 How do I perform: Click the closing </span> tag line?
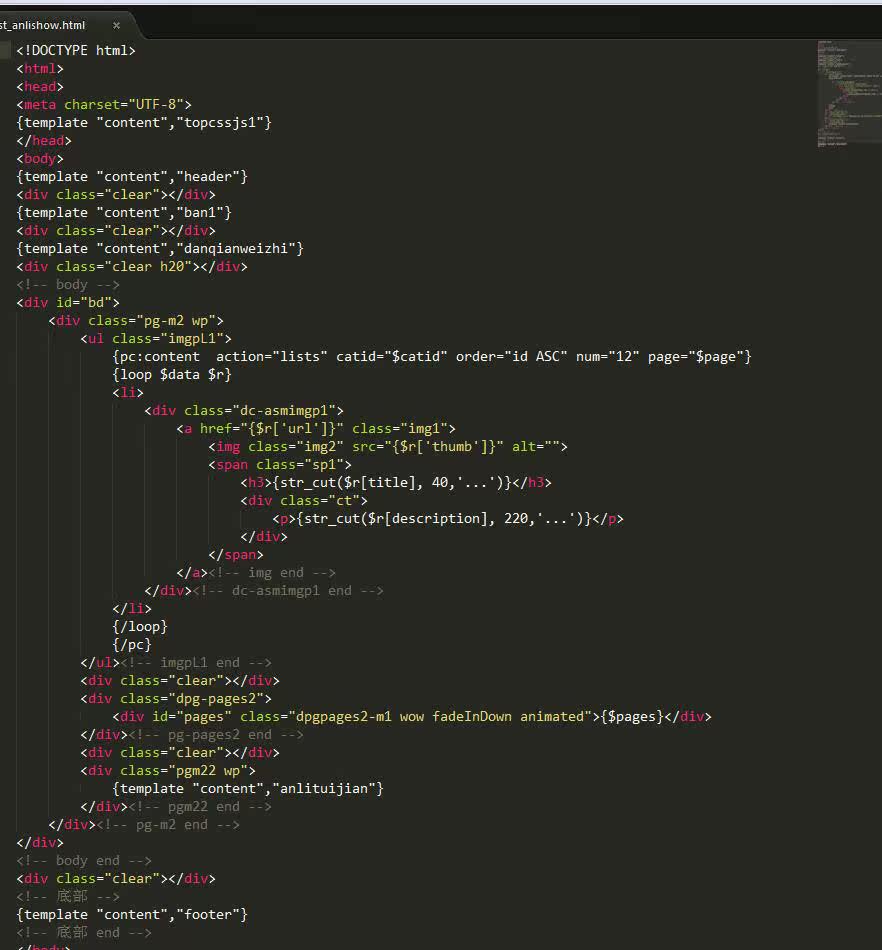[x=236, y=555]
